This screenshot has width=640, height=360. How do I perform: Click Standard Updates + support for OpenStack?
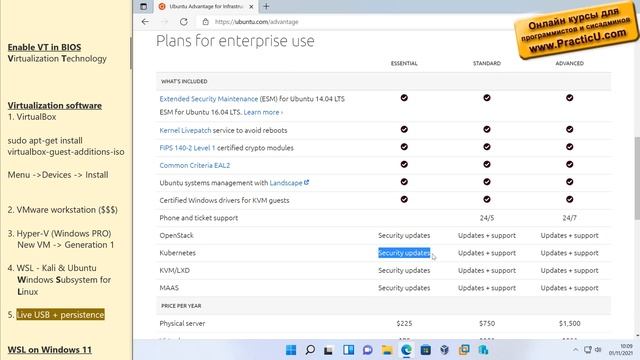pos(487,236)
